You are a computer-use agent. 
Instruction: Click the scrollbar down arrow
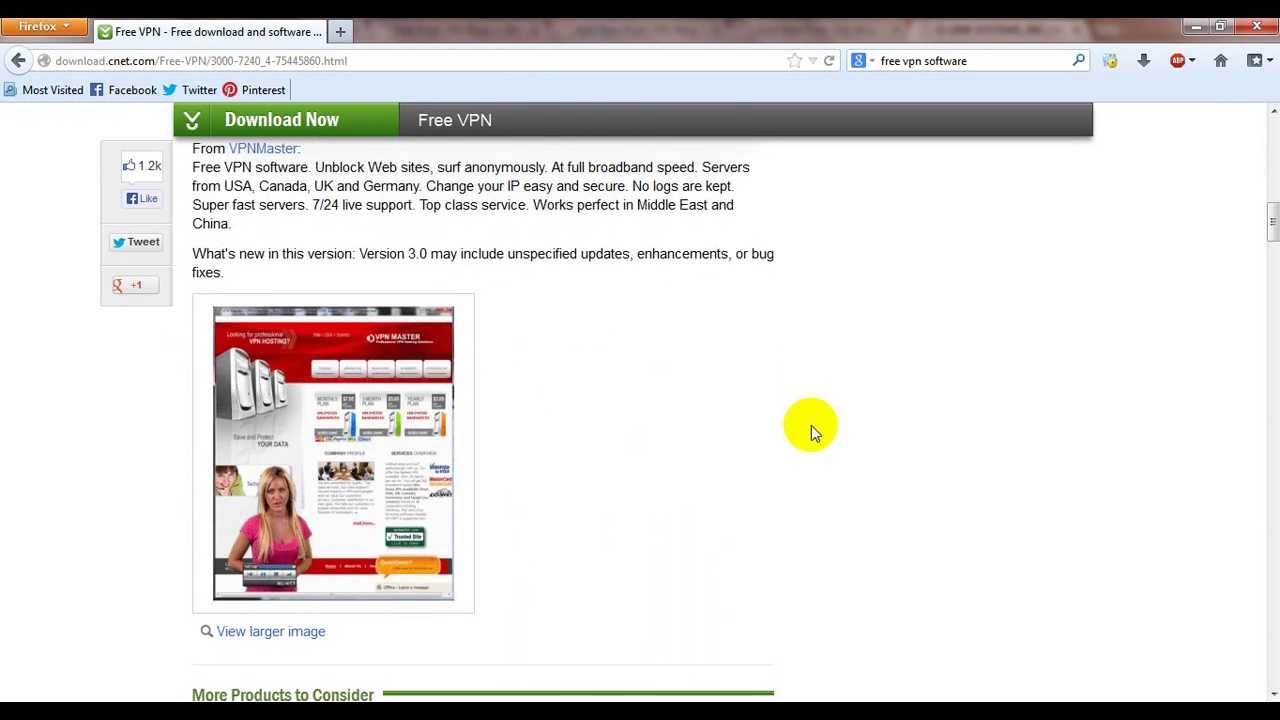point(1272,694)
